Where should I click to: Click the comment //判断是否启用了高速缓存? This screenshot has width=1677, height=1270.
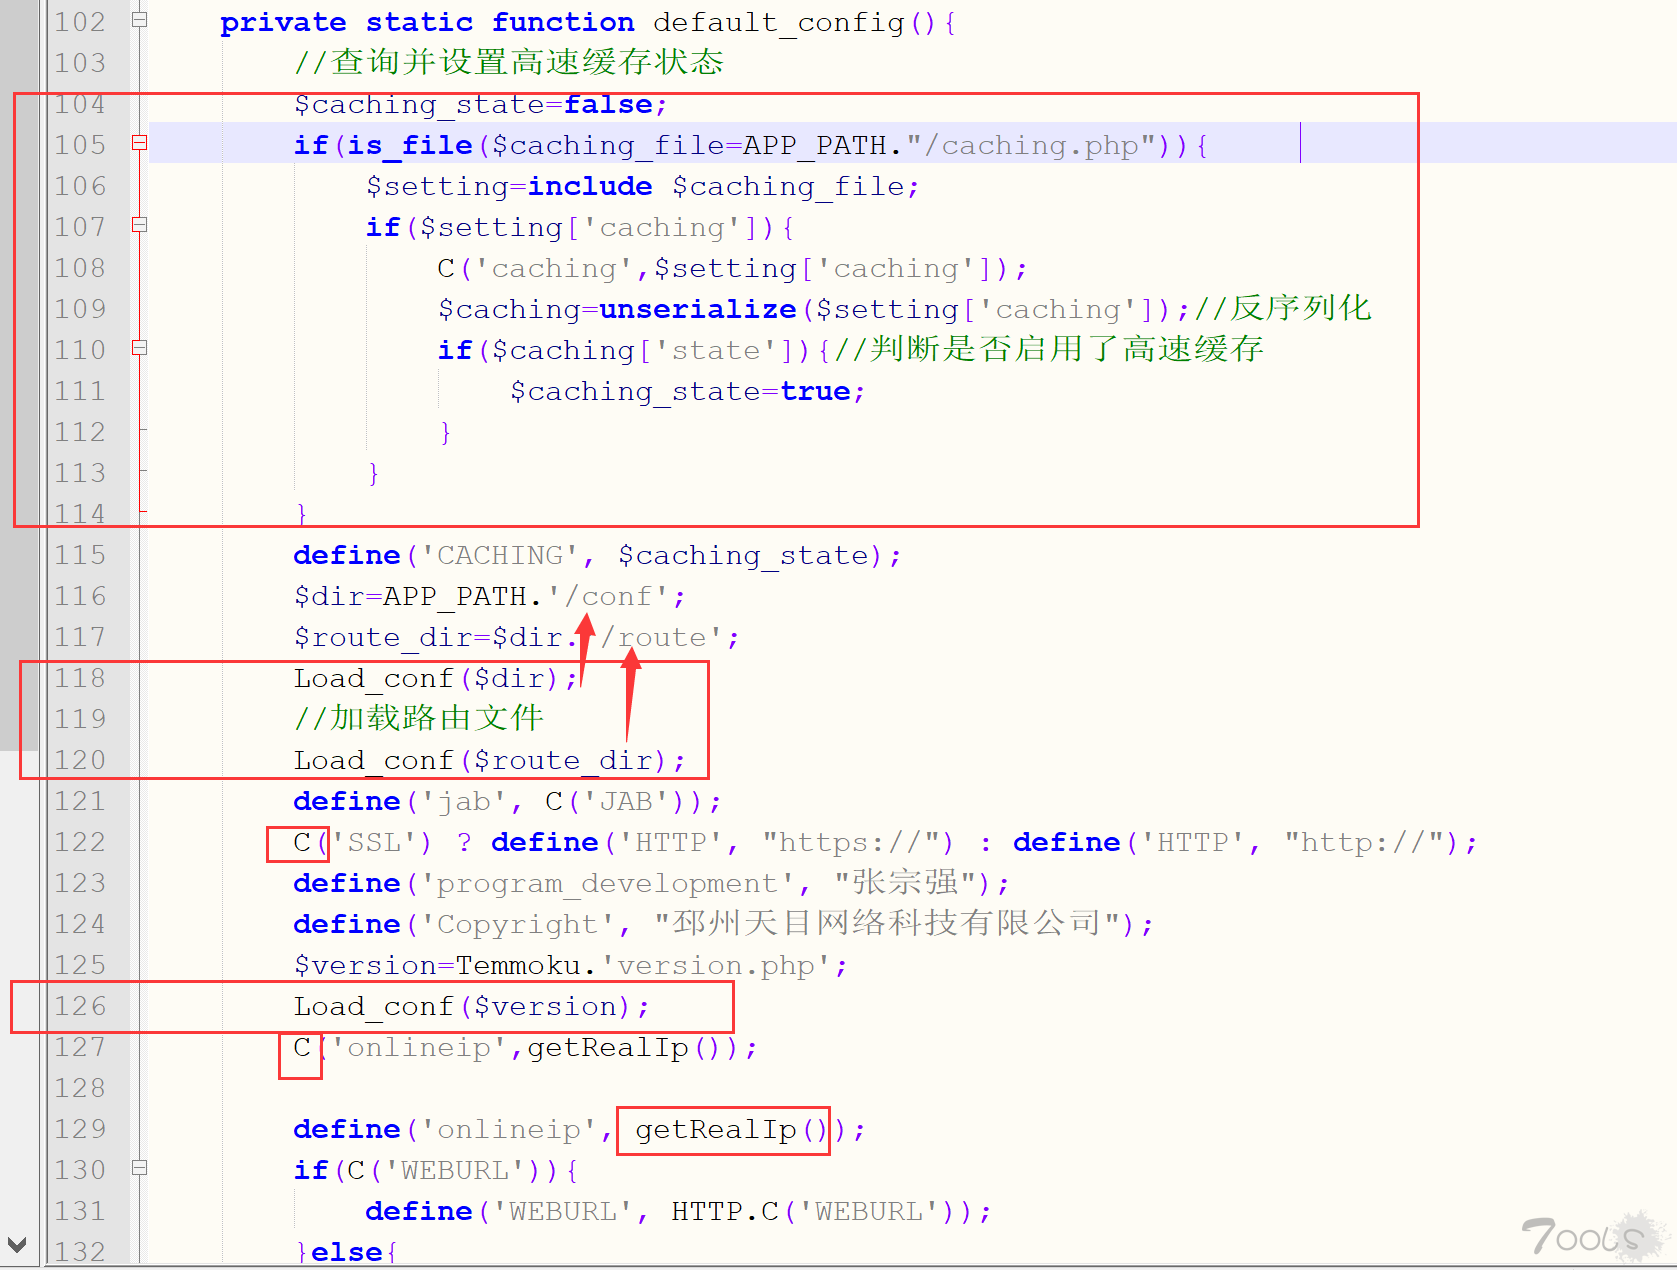[1049, 349]
